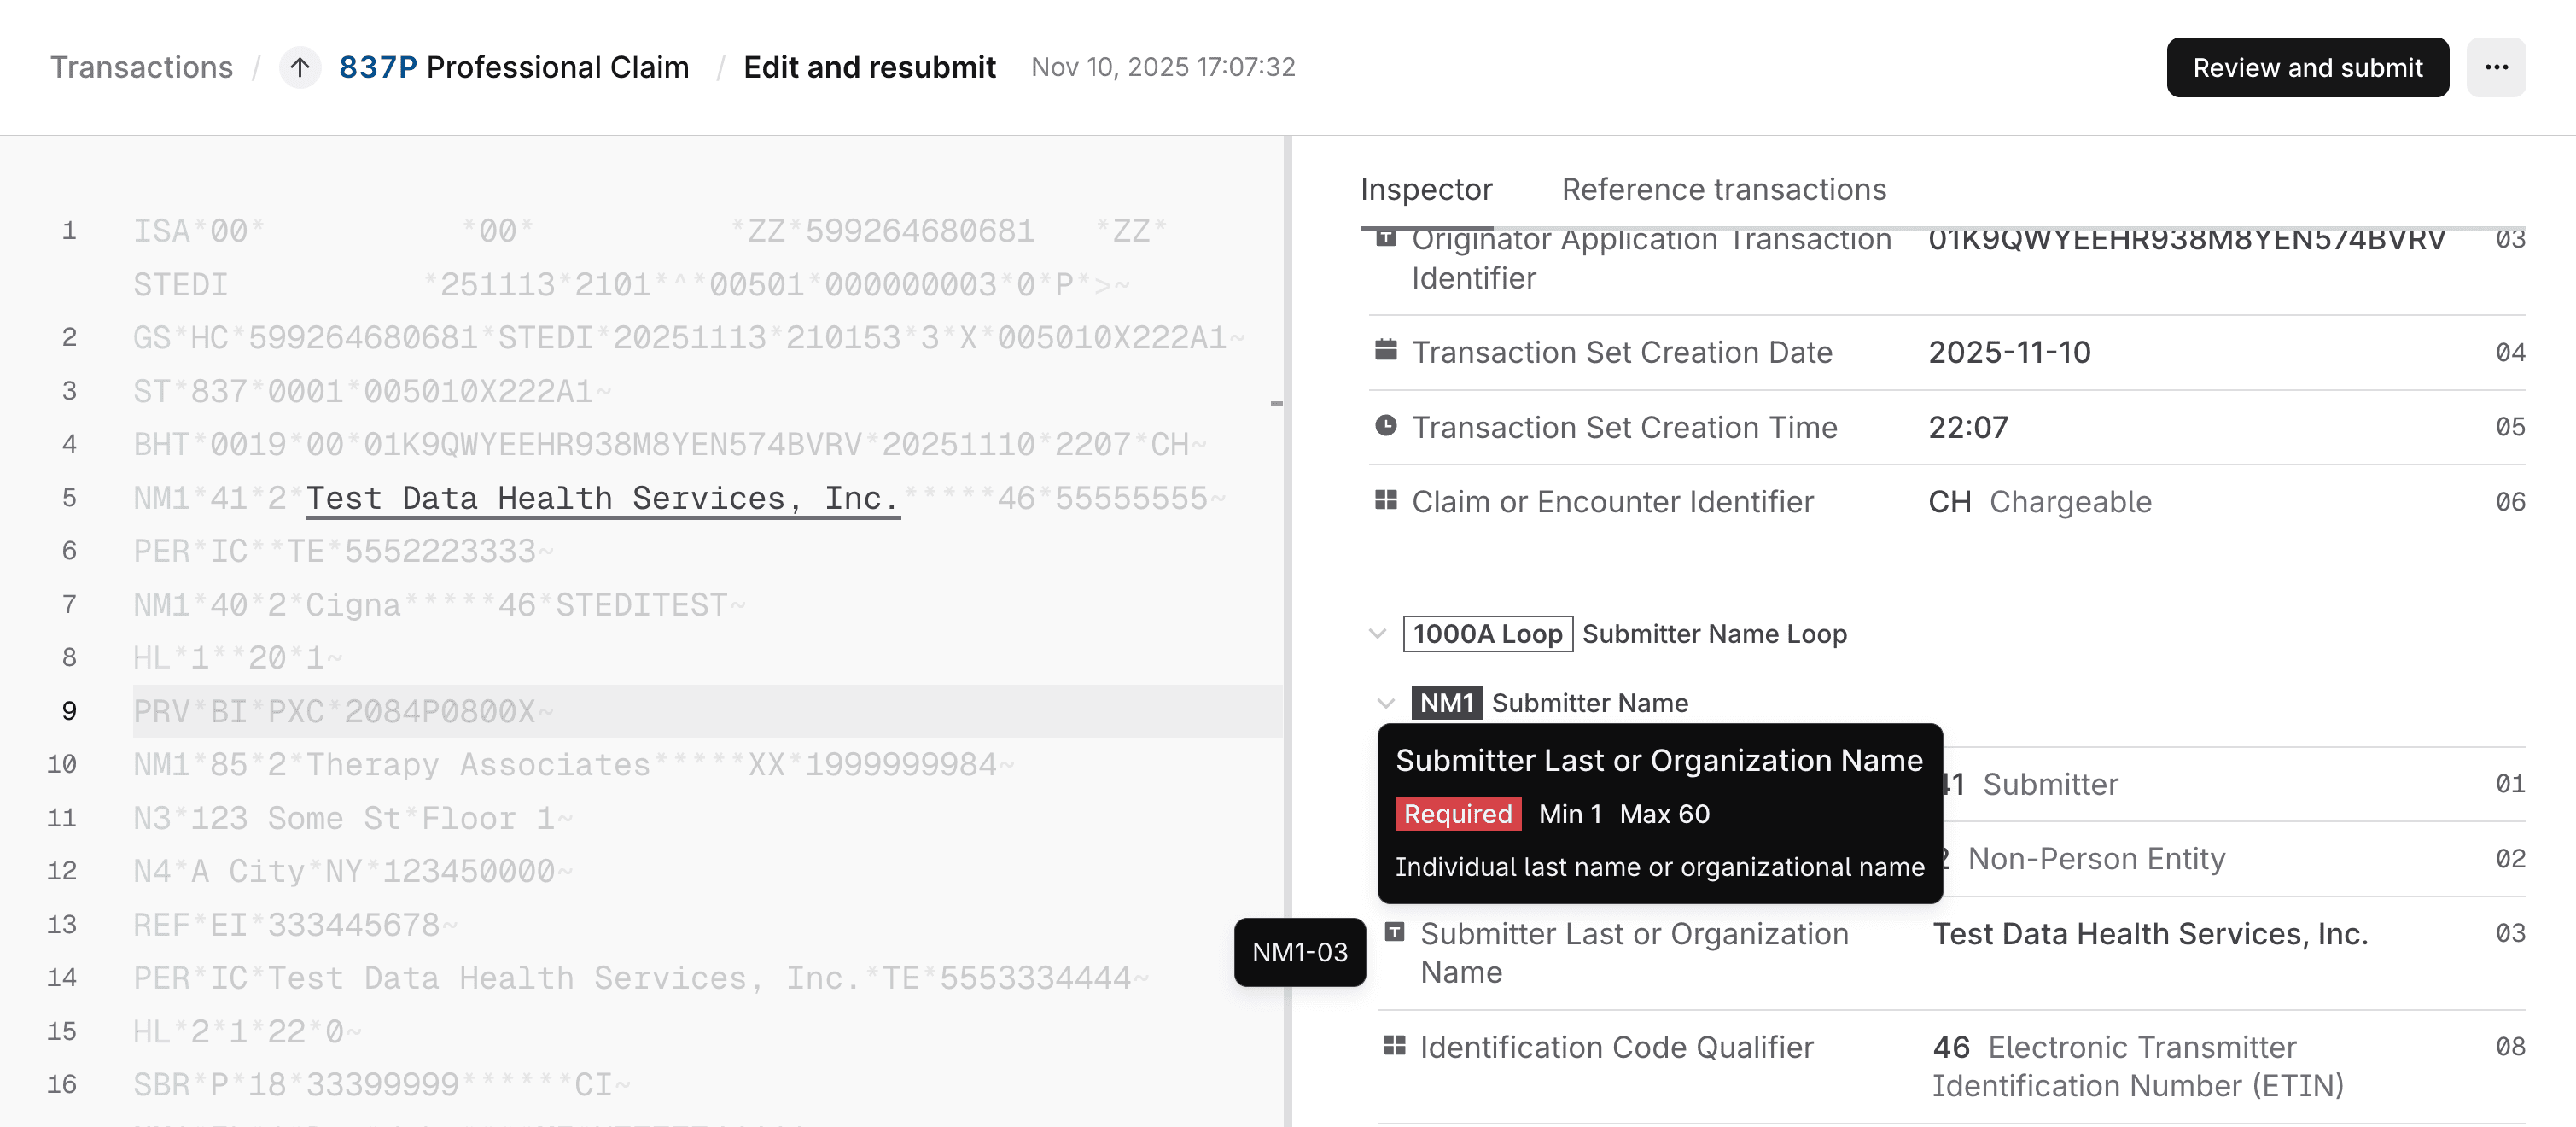Collapse the NM1 Submitter Name segment
Image resolution: width=2576 pixels, height=1127 pixels.
point(1386,703)
